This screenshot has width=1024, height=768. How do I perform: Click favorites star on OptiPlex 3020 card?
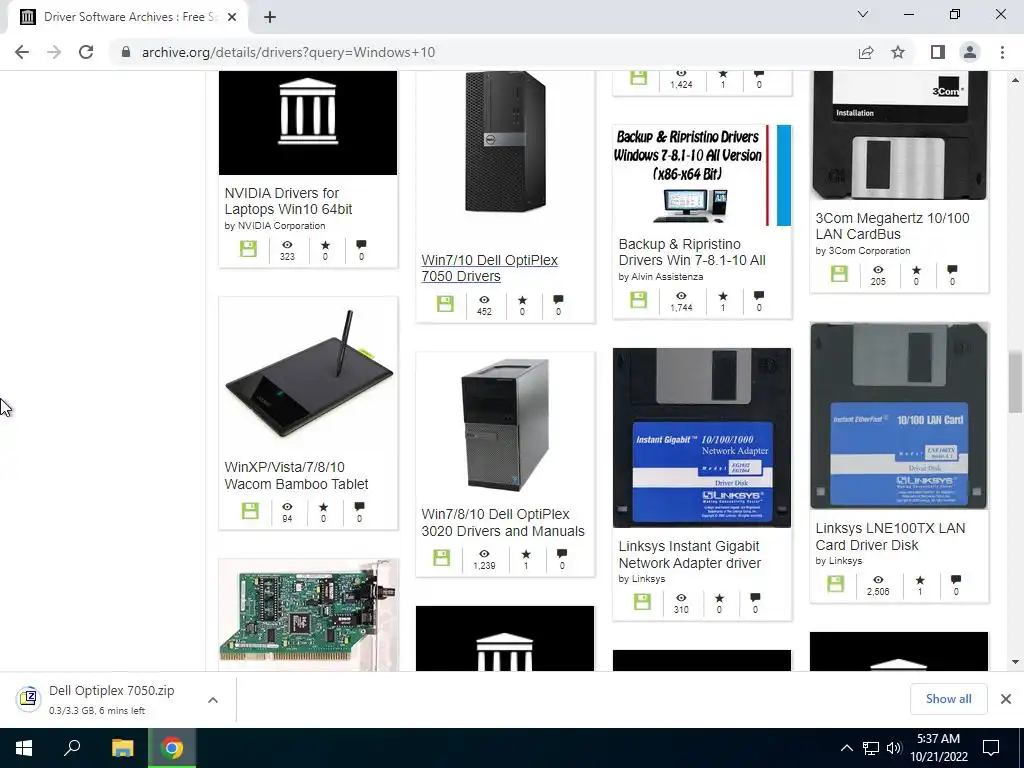pos(526,554)
